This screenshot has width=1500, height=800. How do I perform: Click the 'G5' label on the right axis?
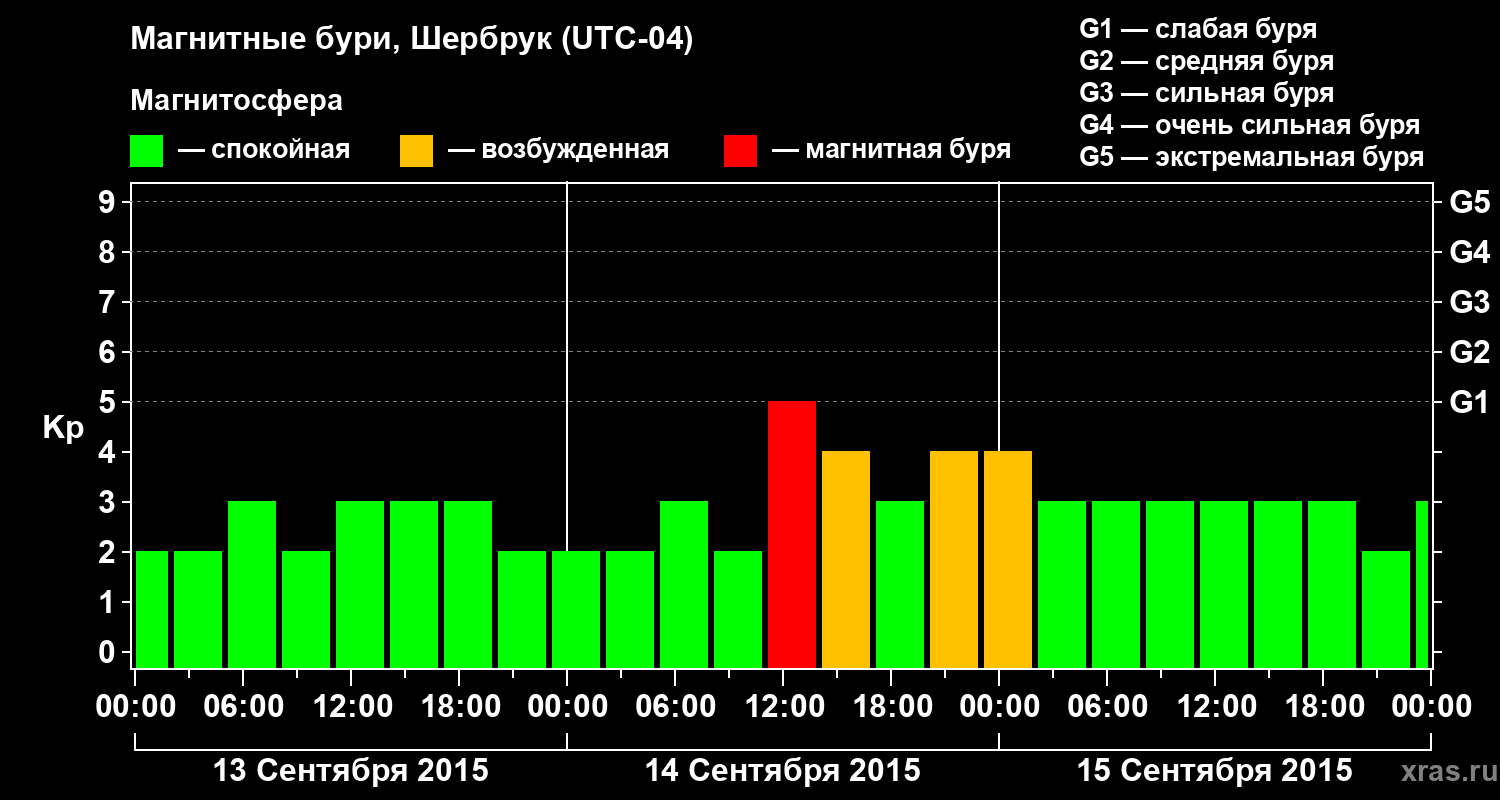pos(1470,203)
